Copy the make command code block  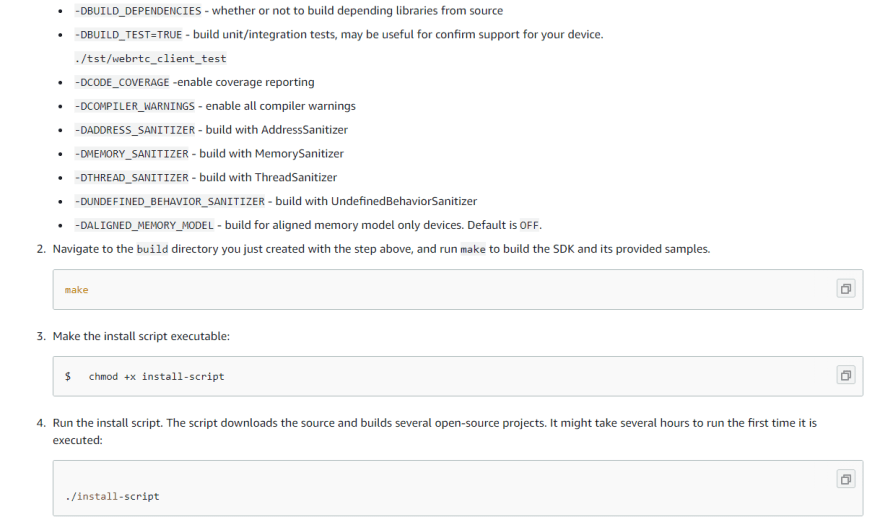[846, 289]
